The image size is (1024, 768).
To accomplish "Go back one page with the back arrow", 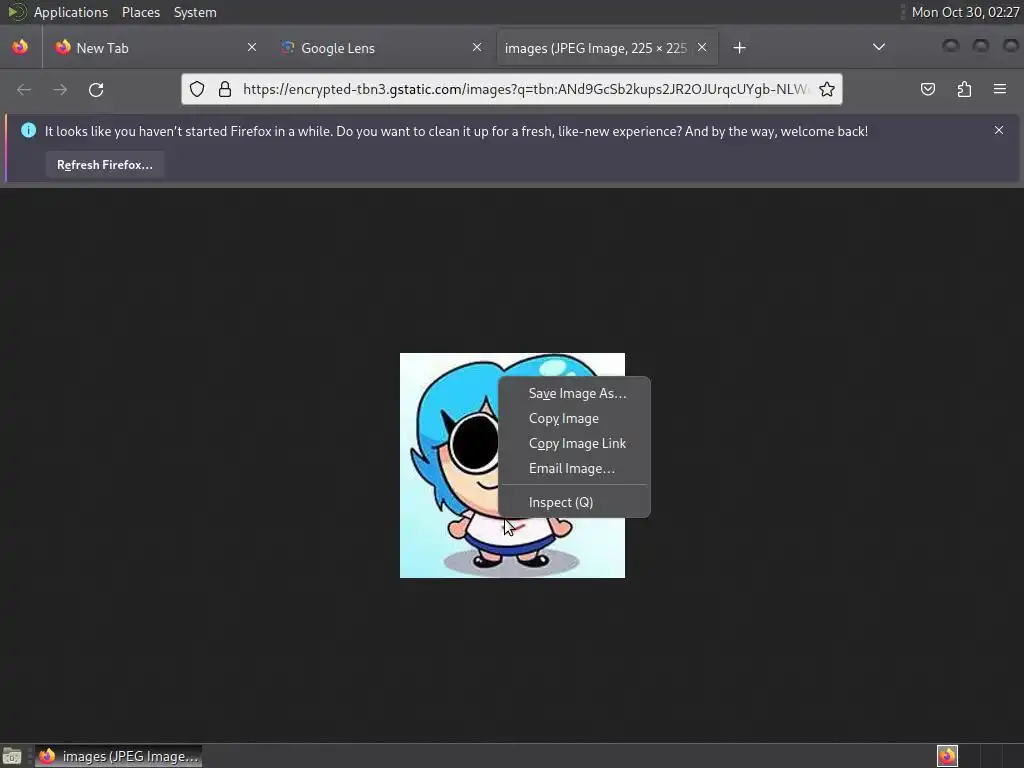I will click(x=24, y=89).
